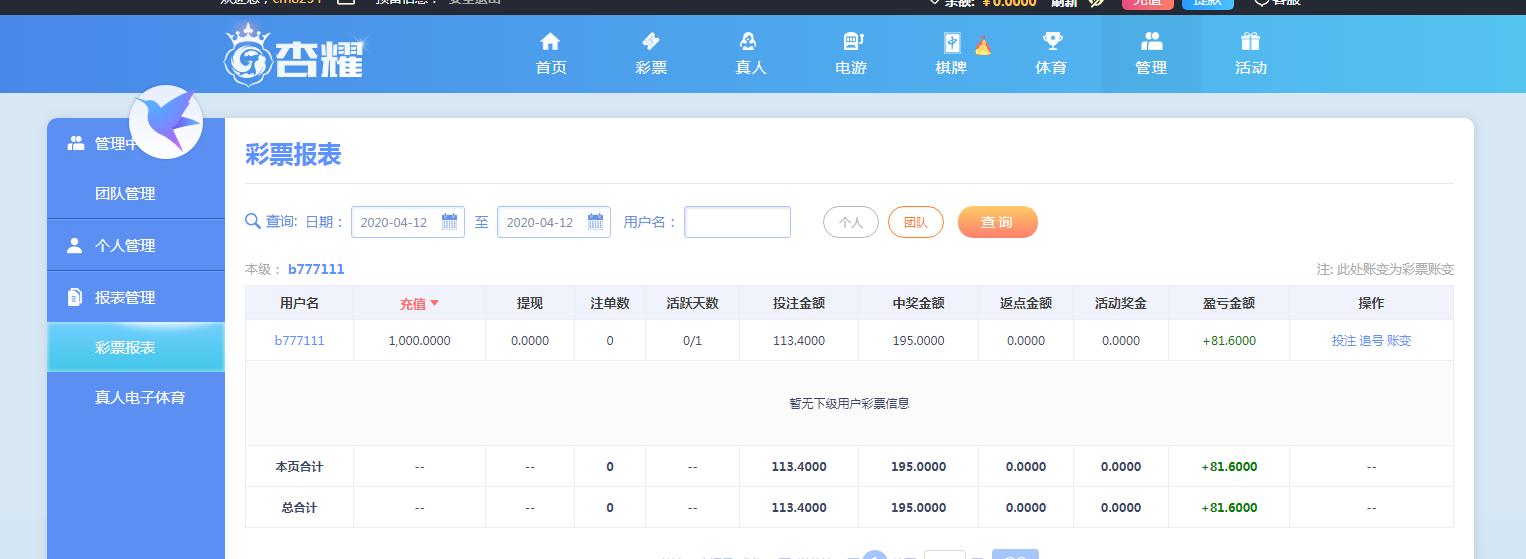Click the 提现 column header
The image size is (1526, 559).
coord(530,303)
